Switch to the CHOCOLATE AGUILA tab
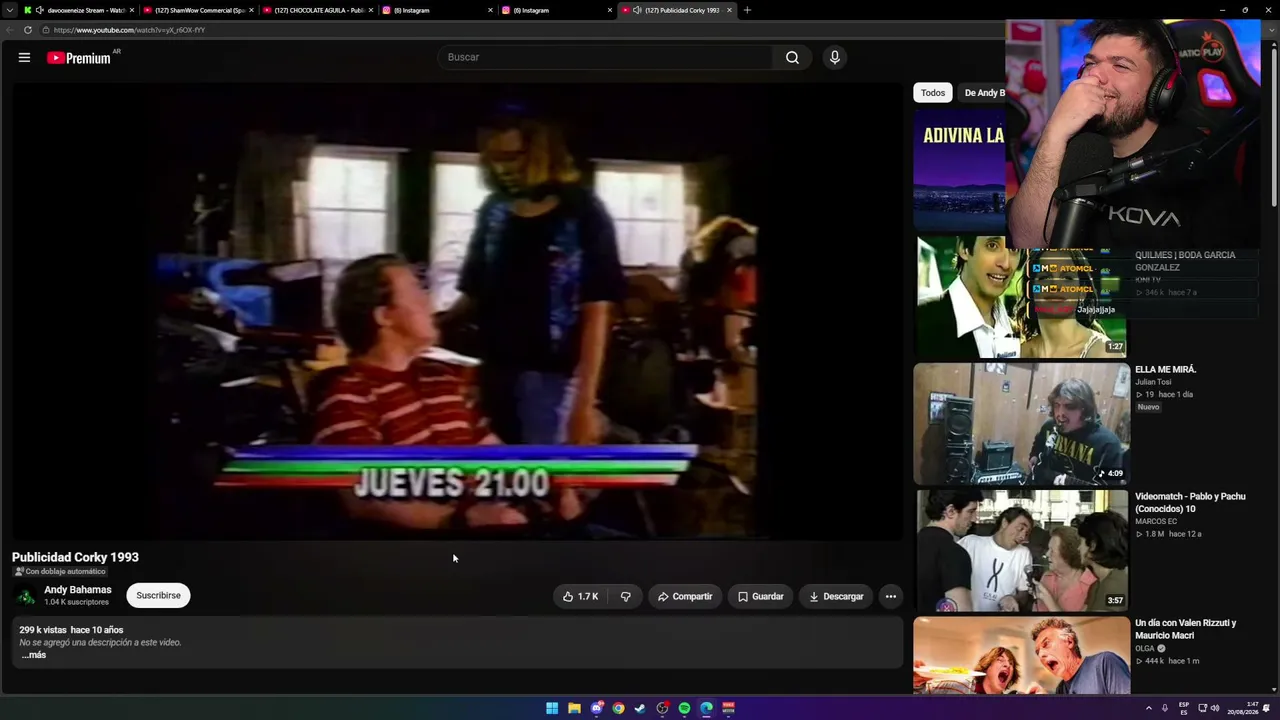Screen dimensions: 1280x720 318,10
